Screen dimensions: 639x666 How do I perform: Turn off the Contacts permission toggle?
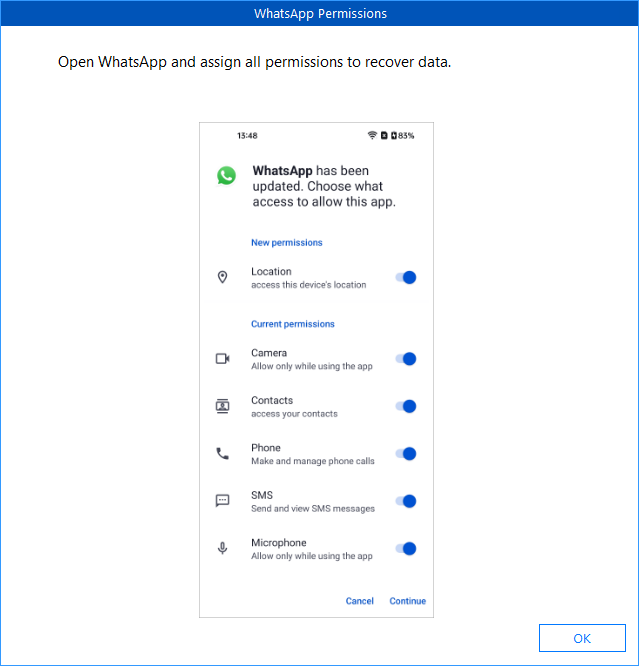coord(405,406)
